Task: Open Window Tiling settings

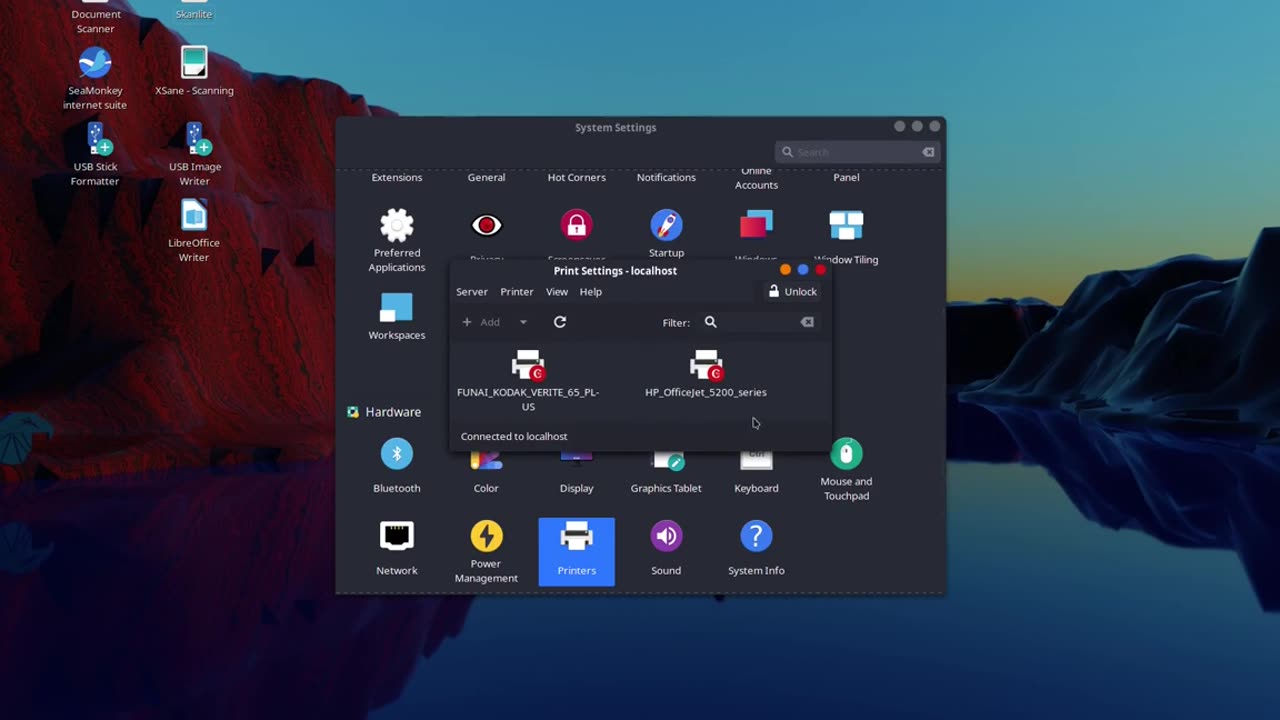Action: [x=846, y=238]
